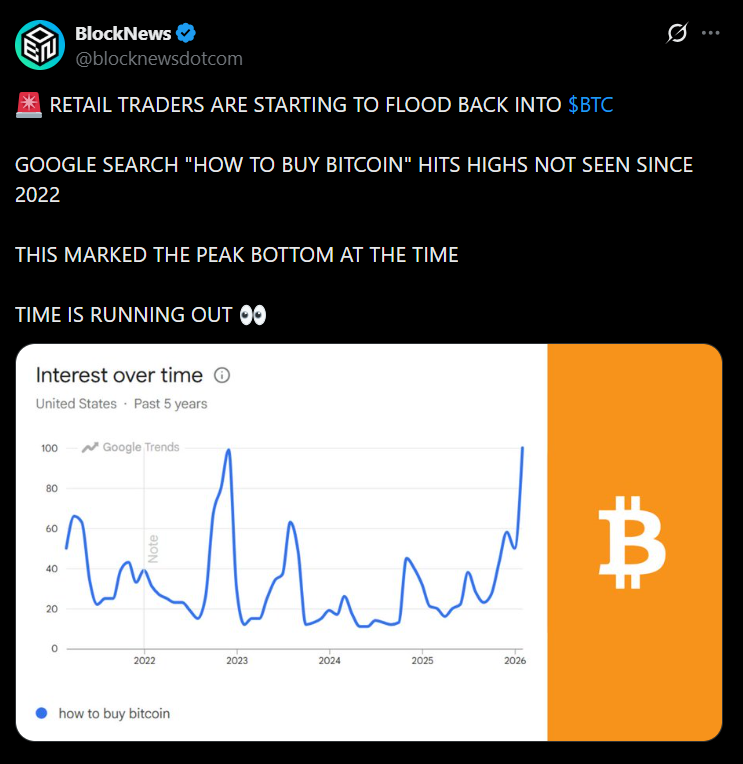The width and height of the screenshot is (743, 764).
Task: Open the @blocknewsdotcom handle
Action: coord(159,58)
